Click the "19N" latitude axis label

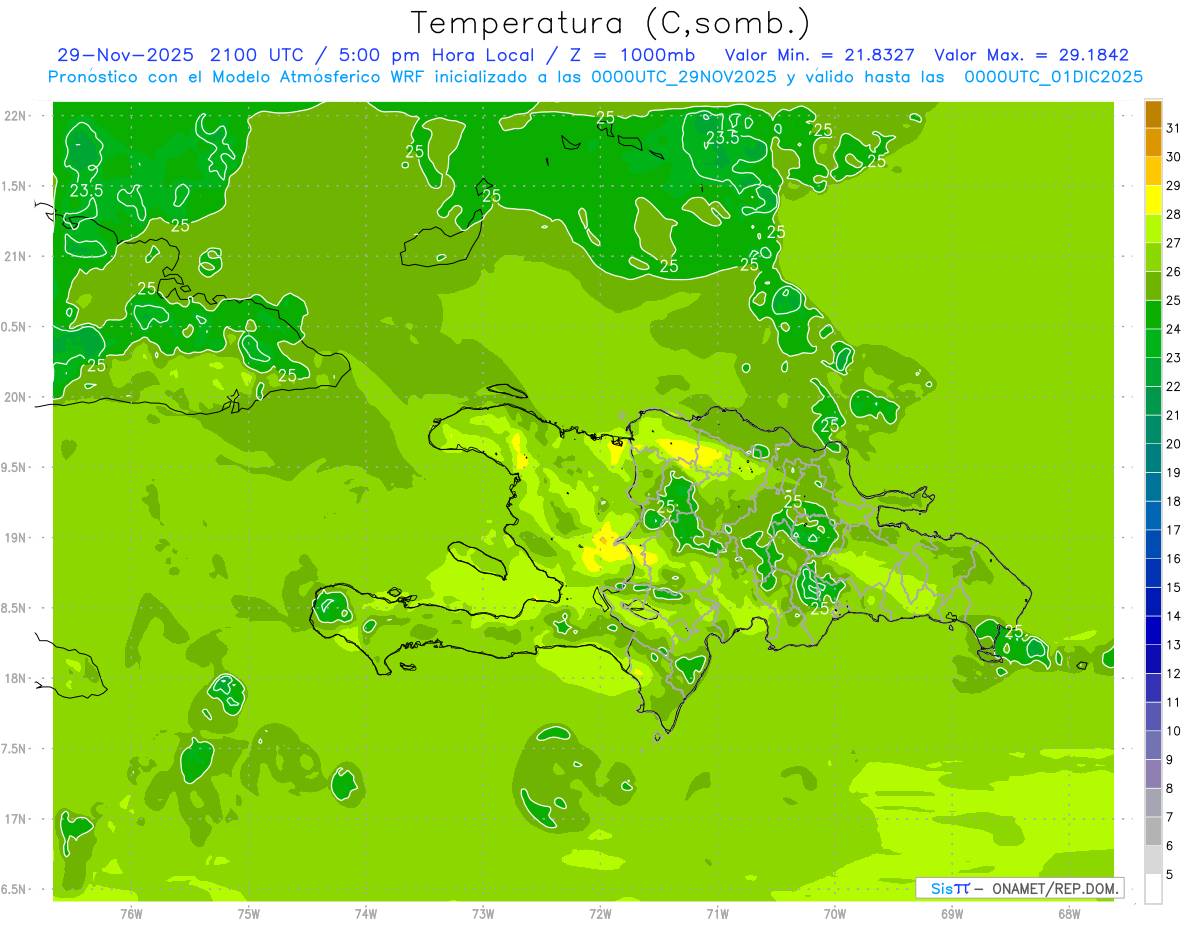[16, 538]
